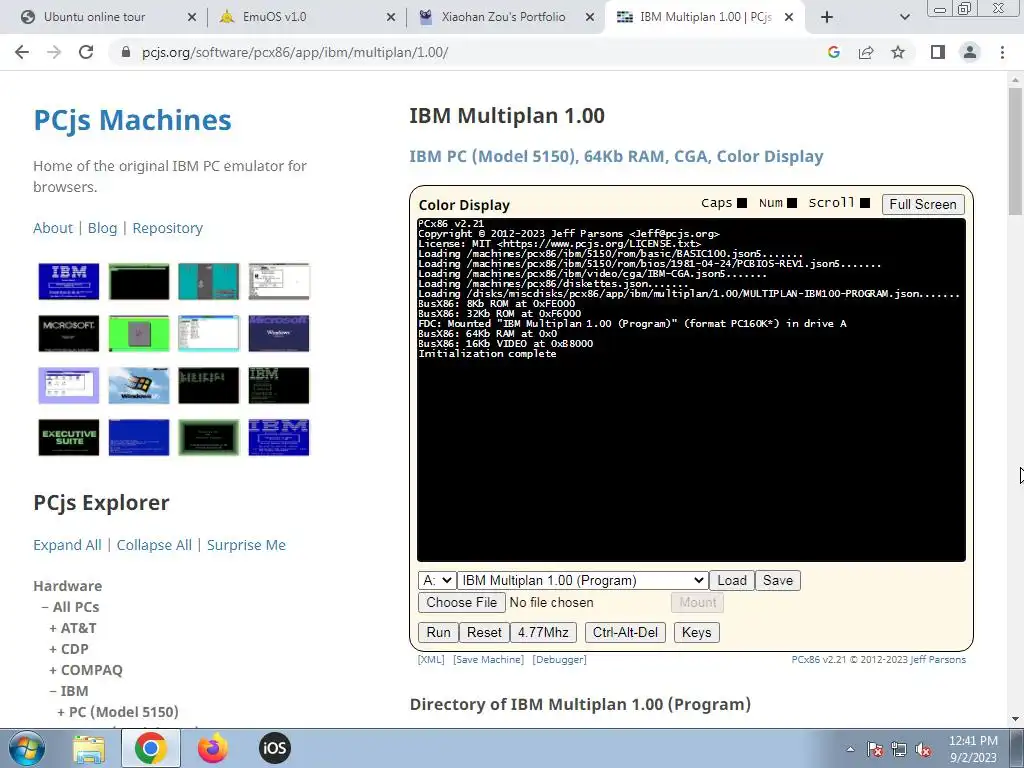Click the Keys button
This screenshot has width=1024, height=768.
click(696, 632)
